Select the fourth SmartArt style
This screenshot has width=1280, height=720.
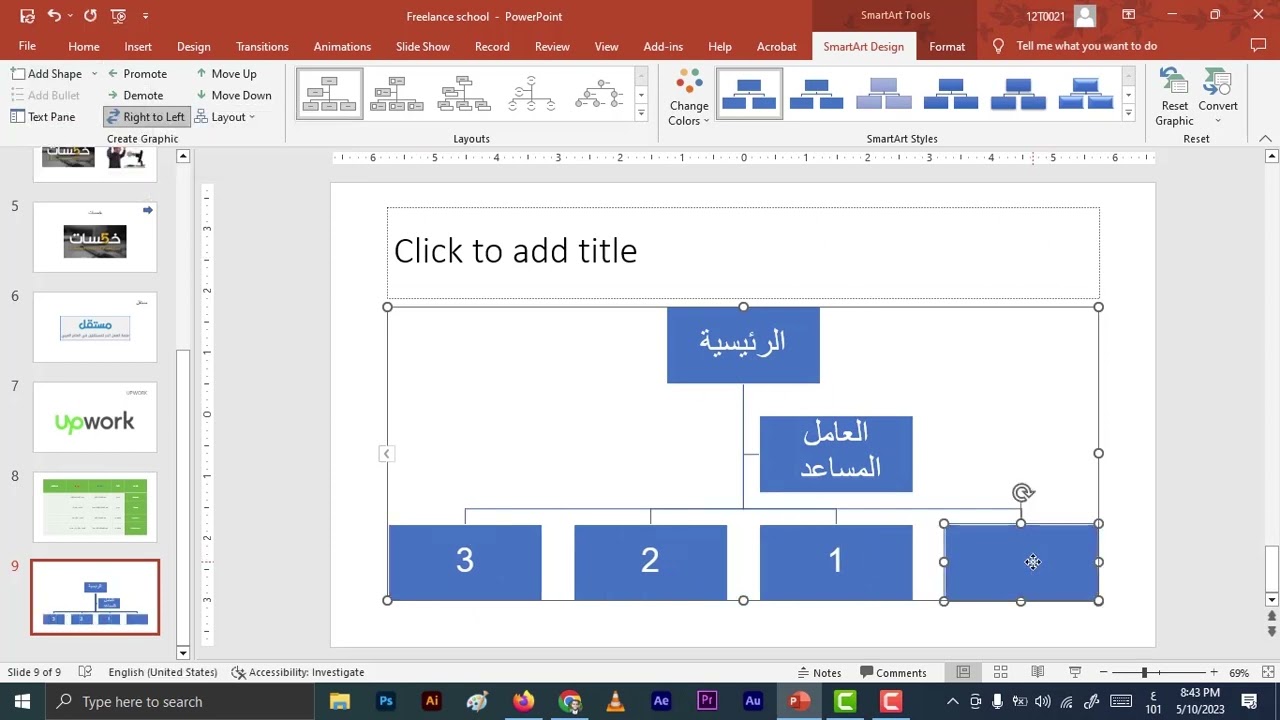pos(950,94)
